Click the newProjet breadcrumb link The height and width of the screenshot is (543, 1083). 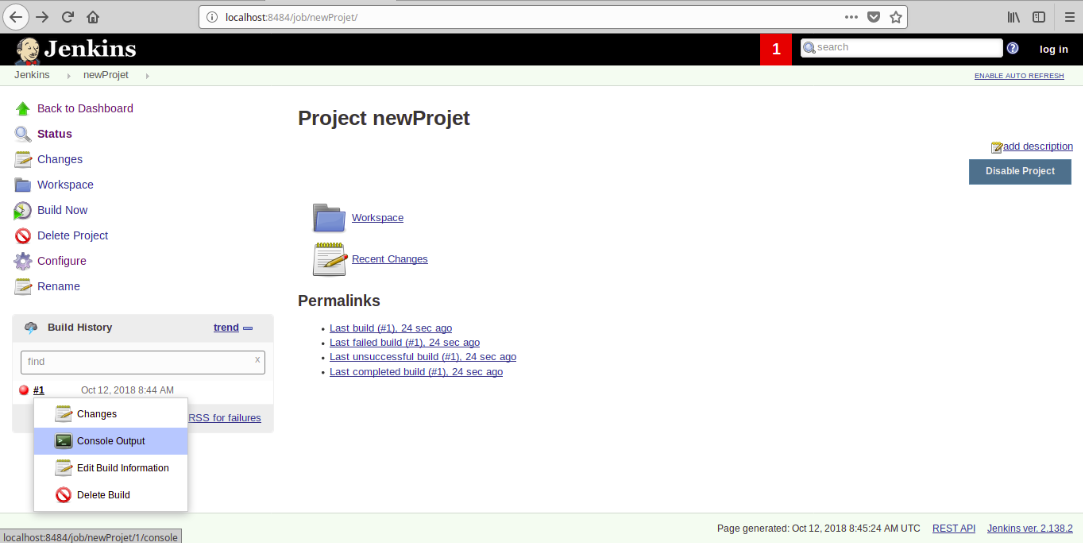point(106,75)
